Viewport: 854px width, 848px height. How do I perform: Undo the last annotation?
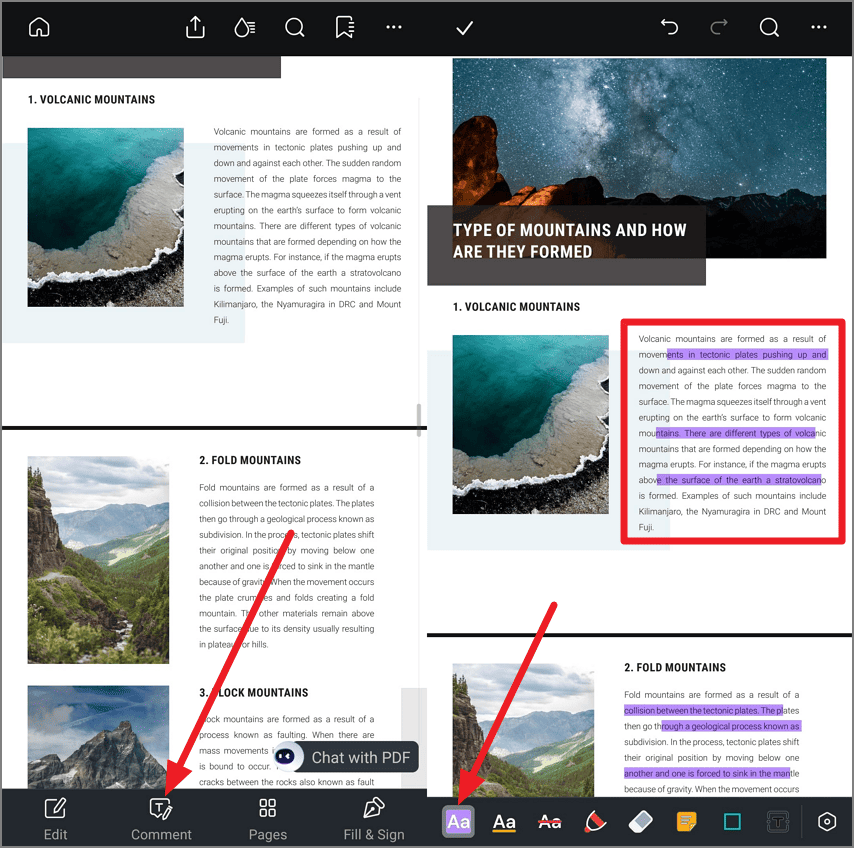(669, 26)
